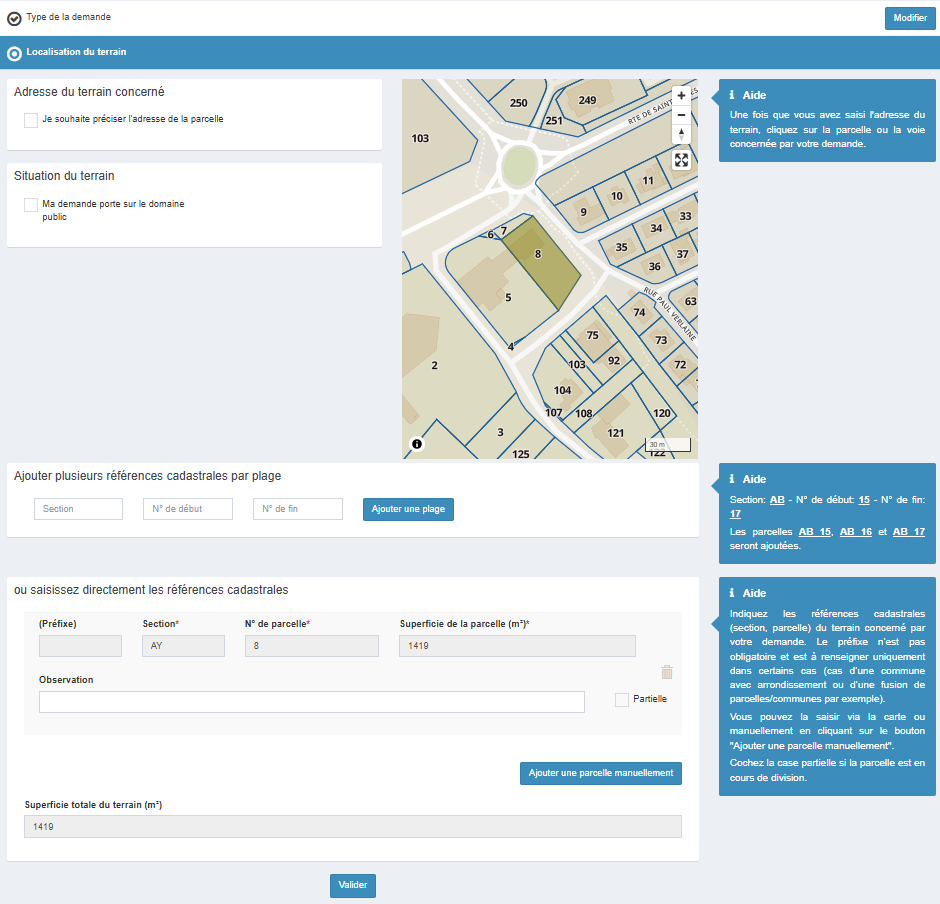Viewport: 940px width, 904px height.
Task: Check 'Je souhaite préciser l'adresse de la parcelle'
Action: 31,120
